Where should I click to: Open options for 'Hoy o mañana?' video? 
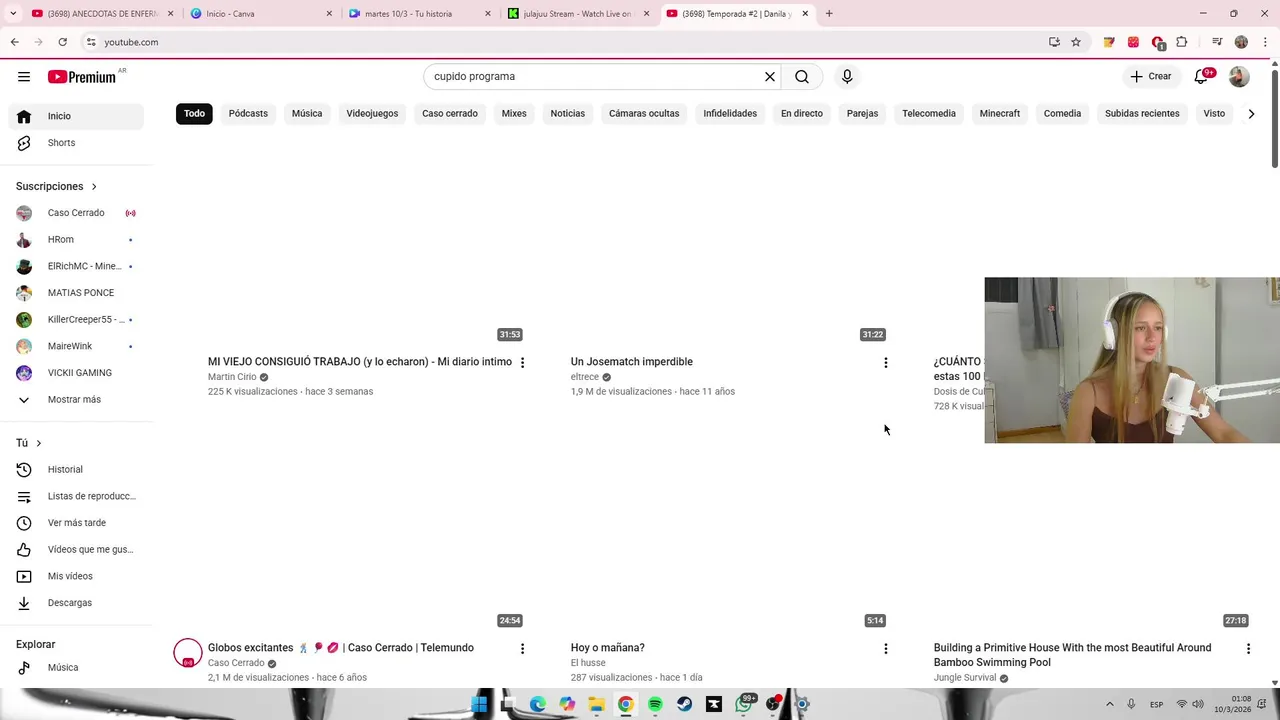coord(885,649)
